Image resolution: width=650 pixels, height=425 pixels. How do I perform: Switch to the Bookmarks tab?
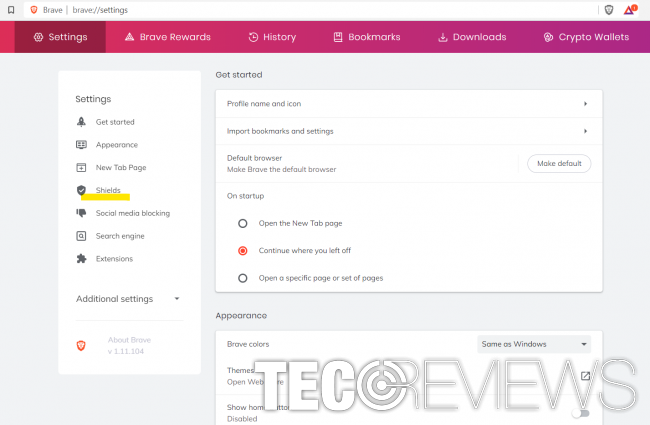pos(367,37)
